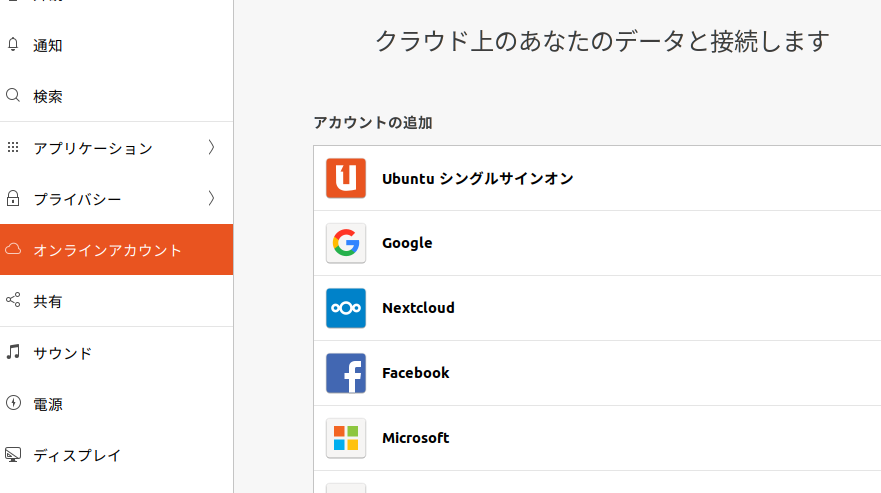Click the monitor icon beside ディスプレイ

click(13, 454)
